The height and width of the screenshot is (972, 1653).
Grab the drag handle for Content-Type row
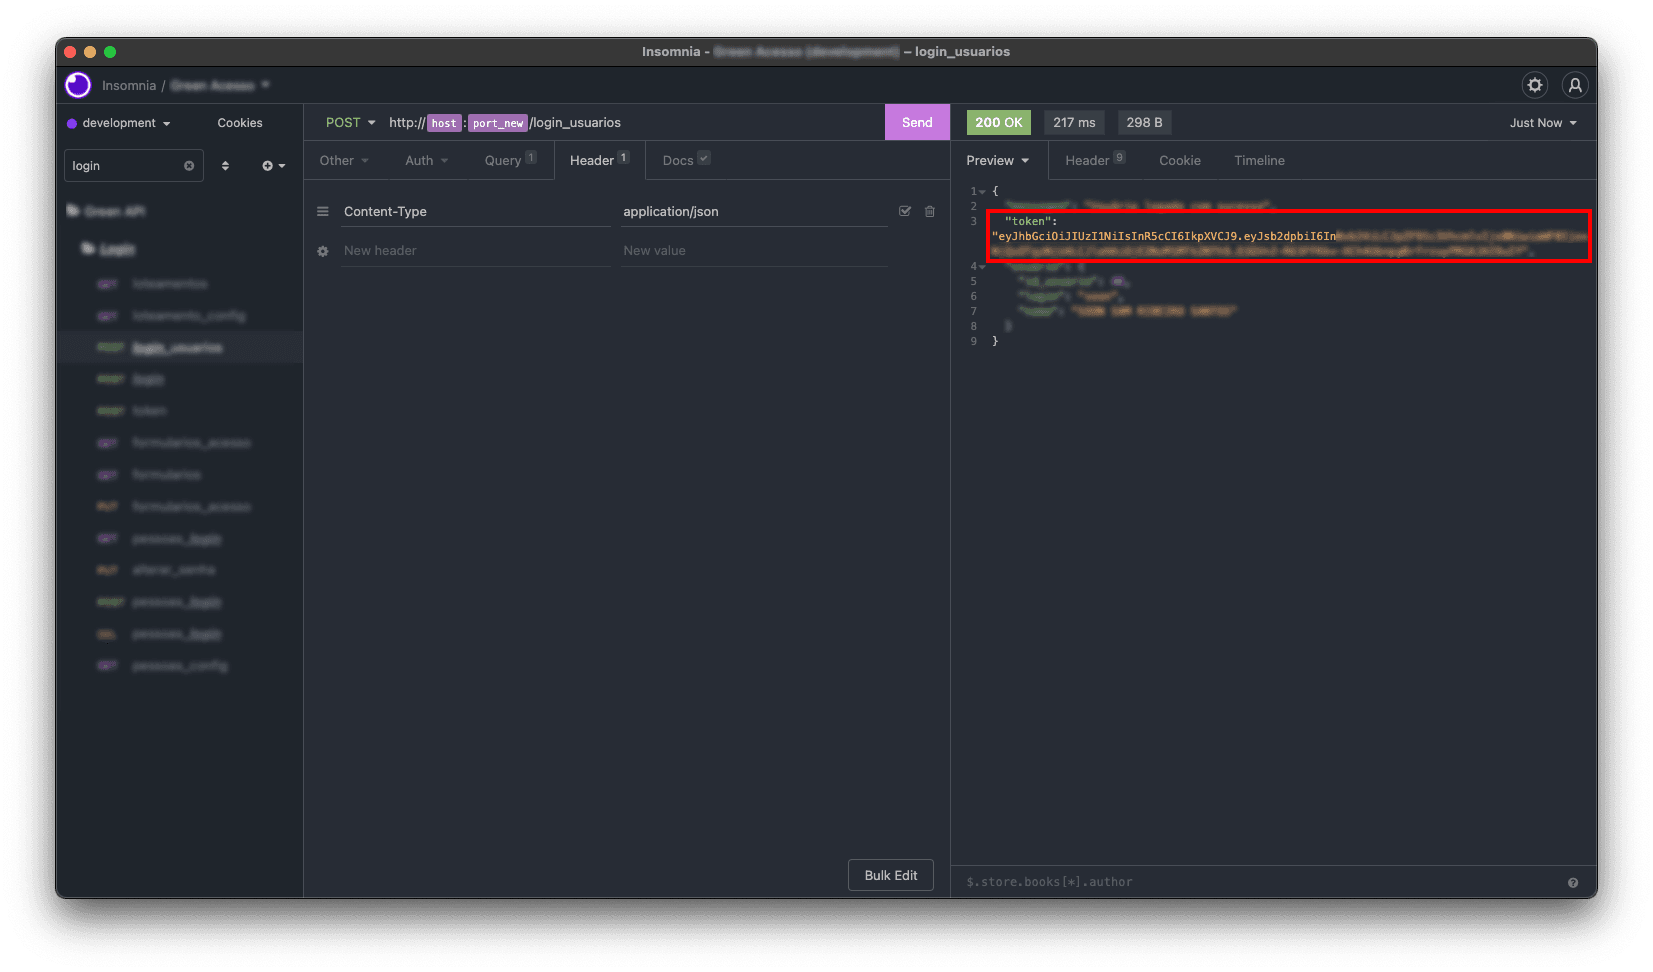(x=323, y=212)
